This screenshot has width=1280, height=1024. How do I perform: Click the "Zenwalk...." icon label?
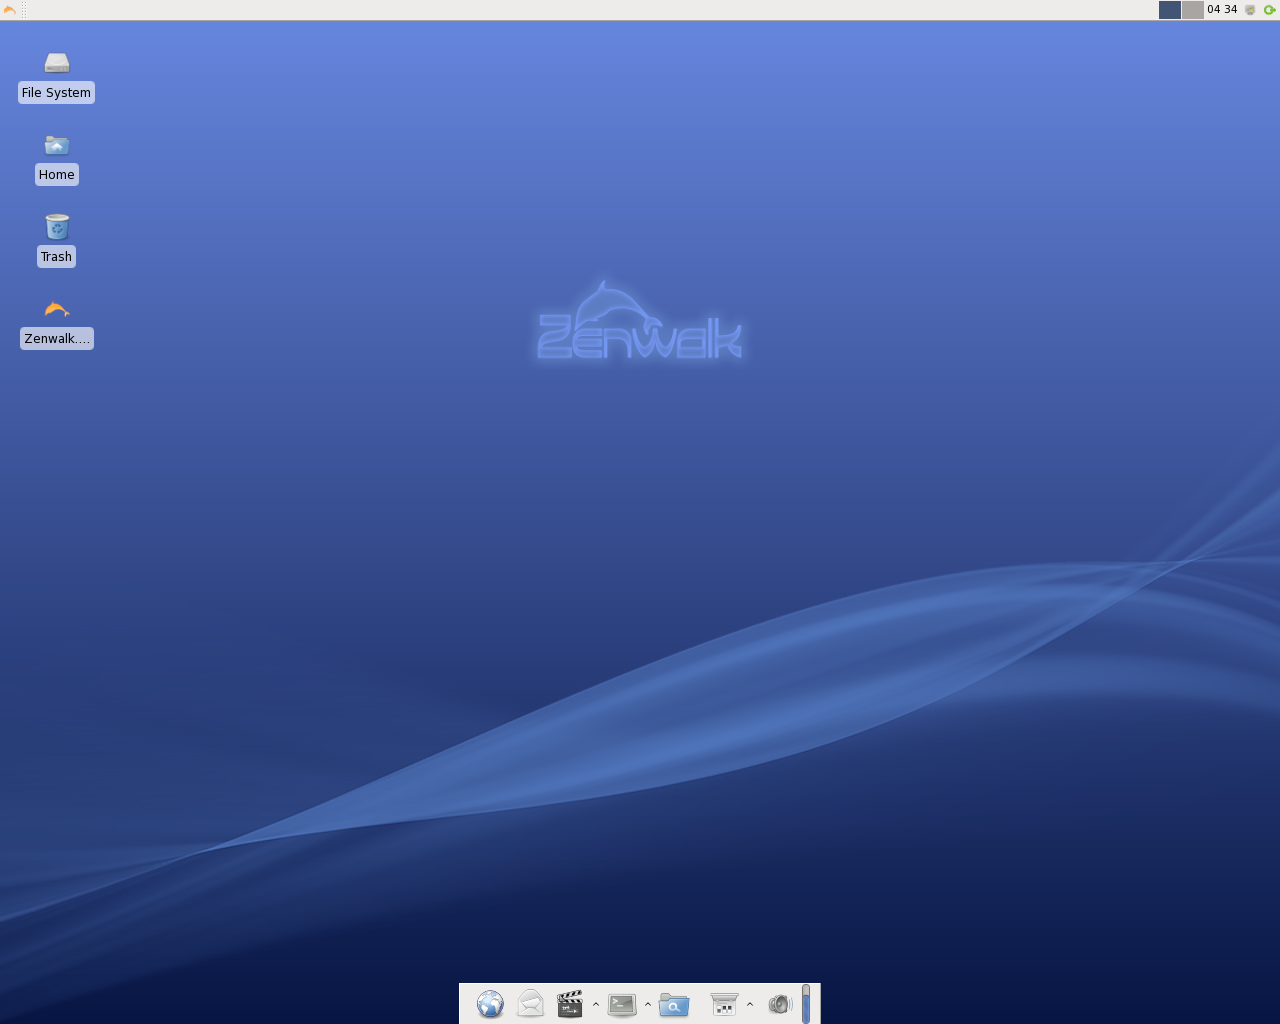[x=57, y=339]
